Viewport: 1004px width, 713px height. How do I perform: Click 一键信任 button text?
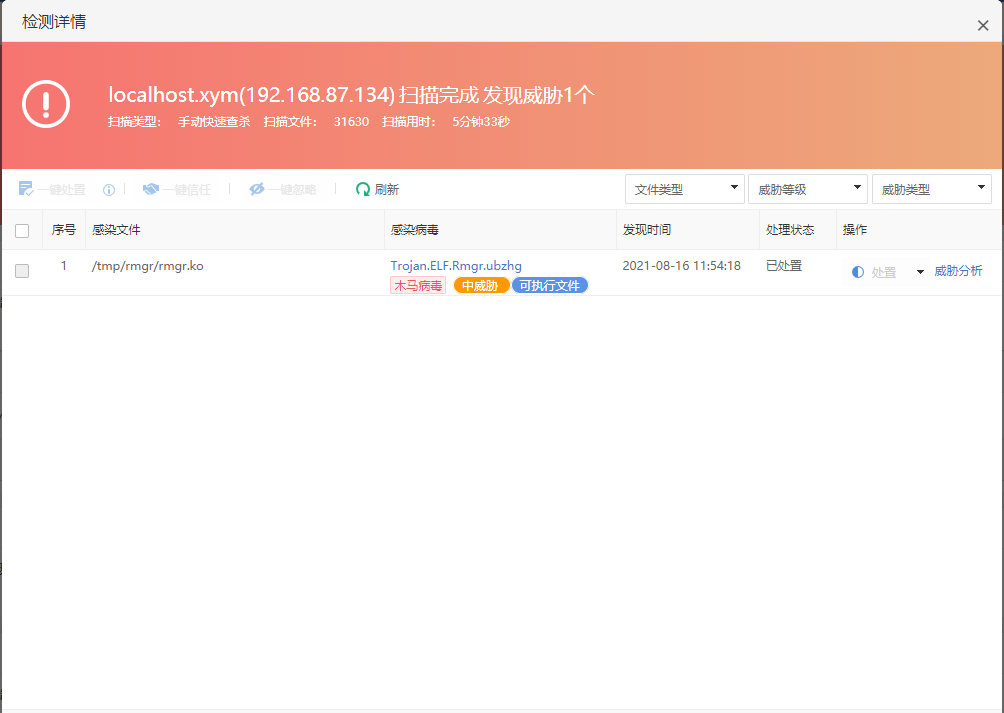[x=187, y=189]
